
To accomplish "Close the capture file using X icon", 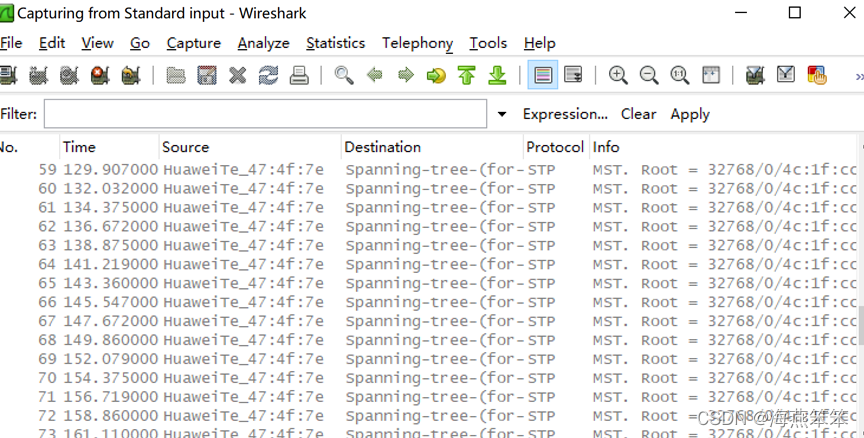I will (237, 75).
